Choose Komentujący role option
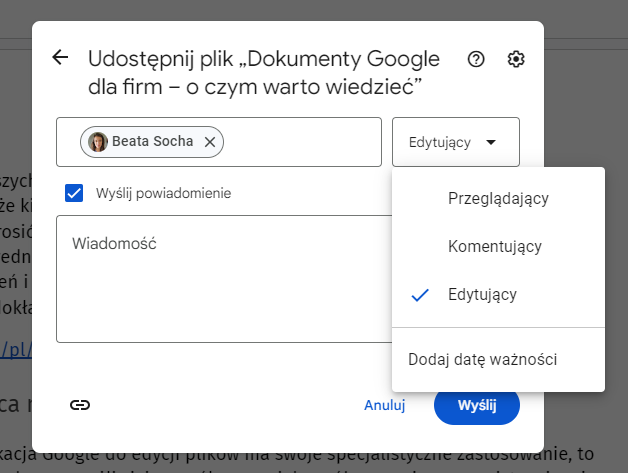628x473 pixels. click(498, 246)
